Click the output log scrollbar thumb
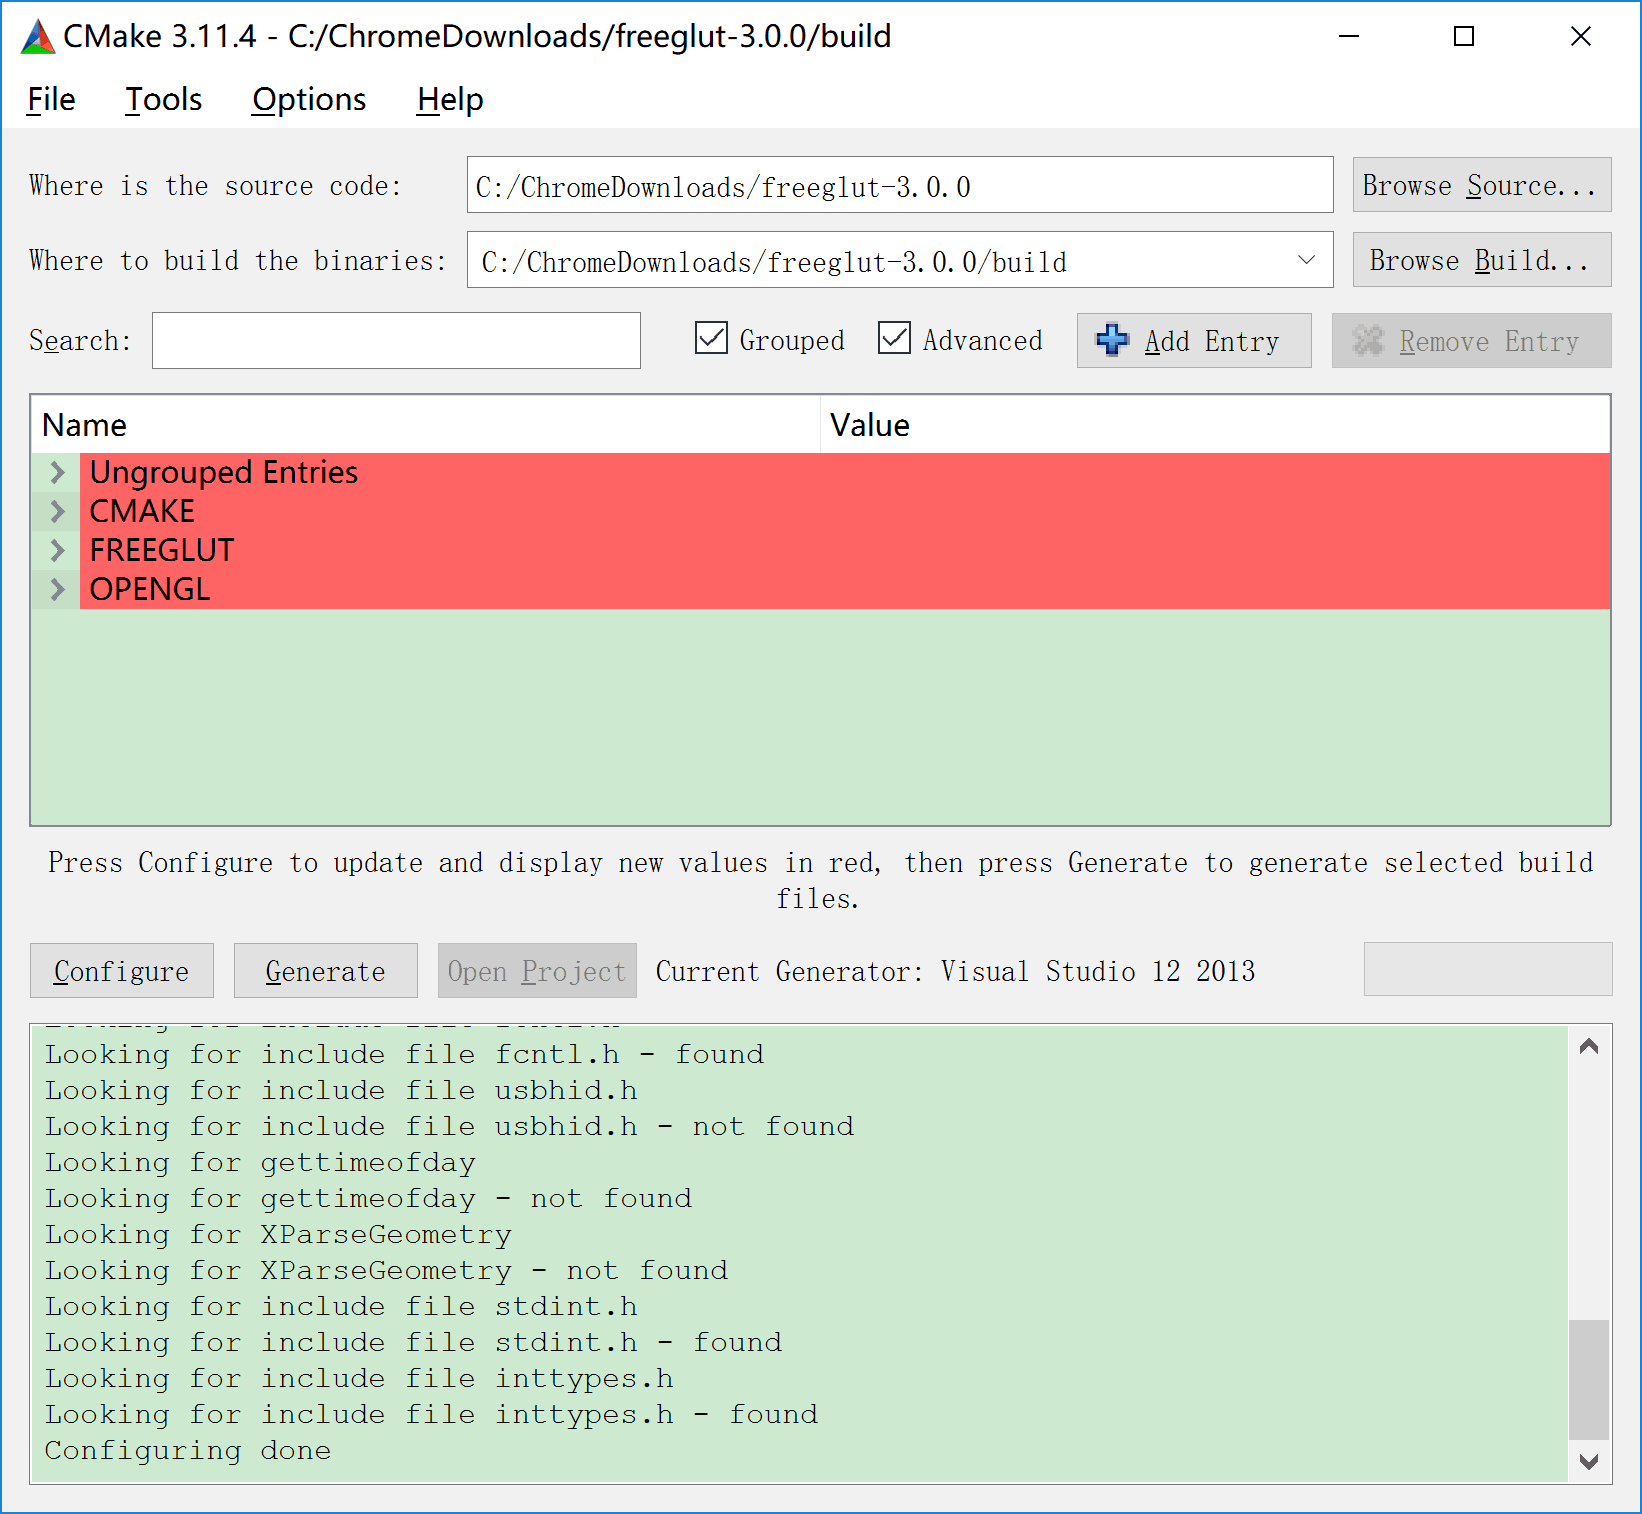The image size is (1642, 1514). point(1589,1379)
